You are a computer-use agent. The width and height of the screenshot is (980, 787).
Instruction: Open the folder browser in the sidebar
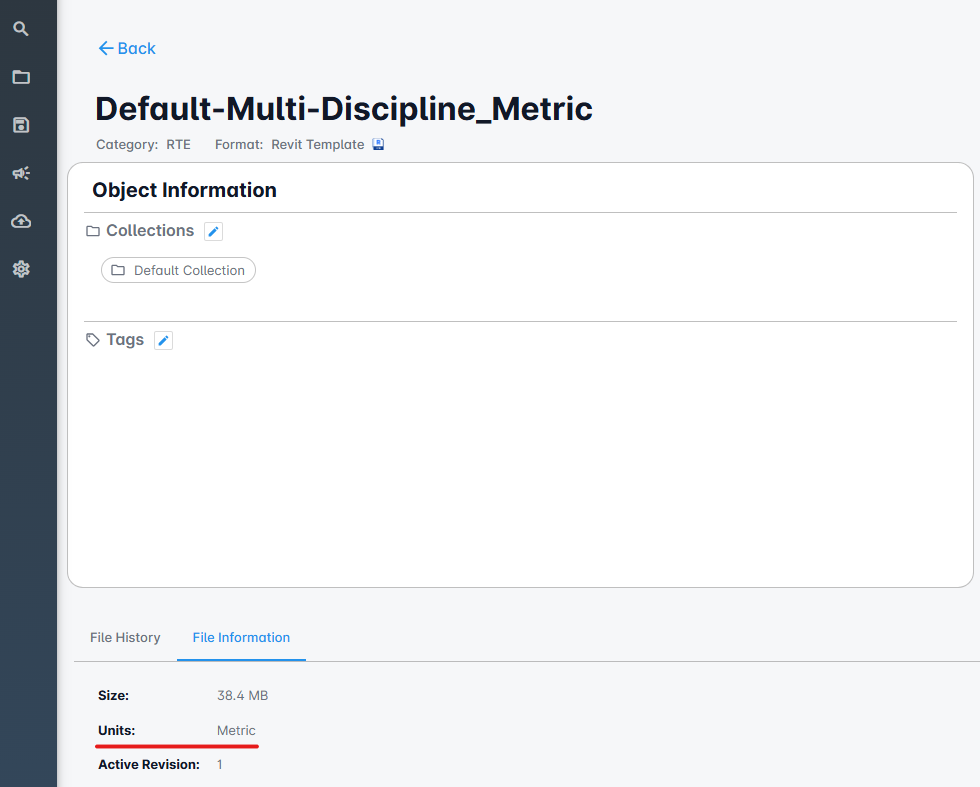[x=21, y=77]
